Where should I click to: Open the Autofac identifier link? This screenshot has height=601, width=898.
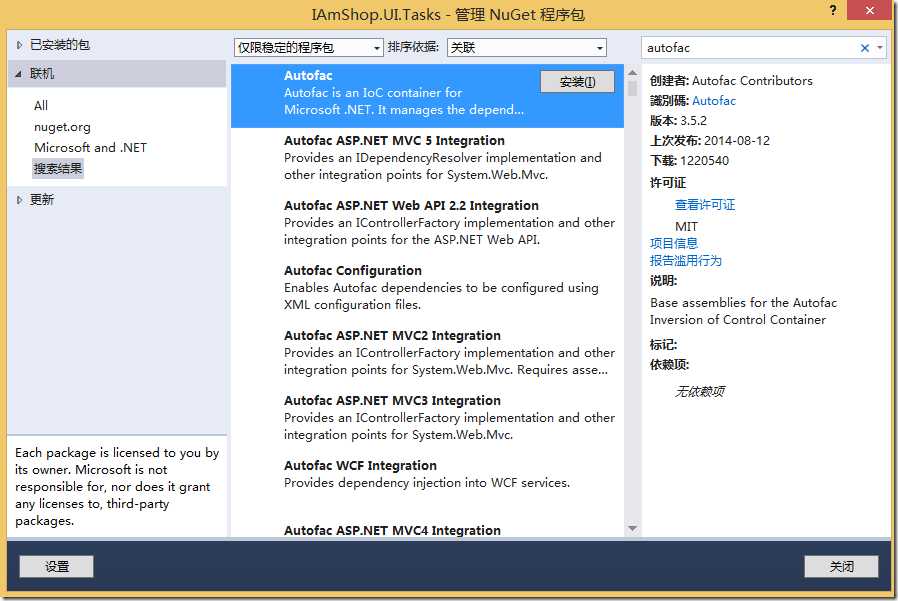[714, 101]
